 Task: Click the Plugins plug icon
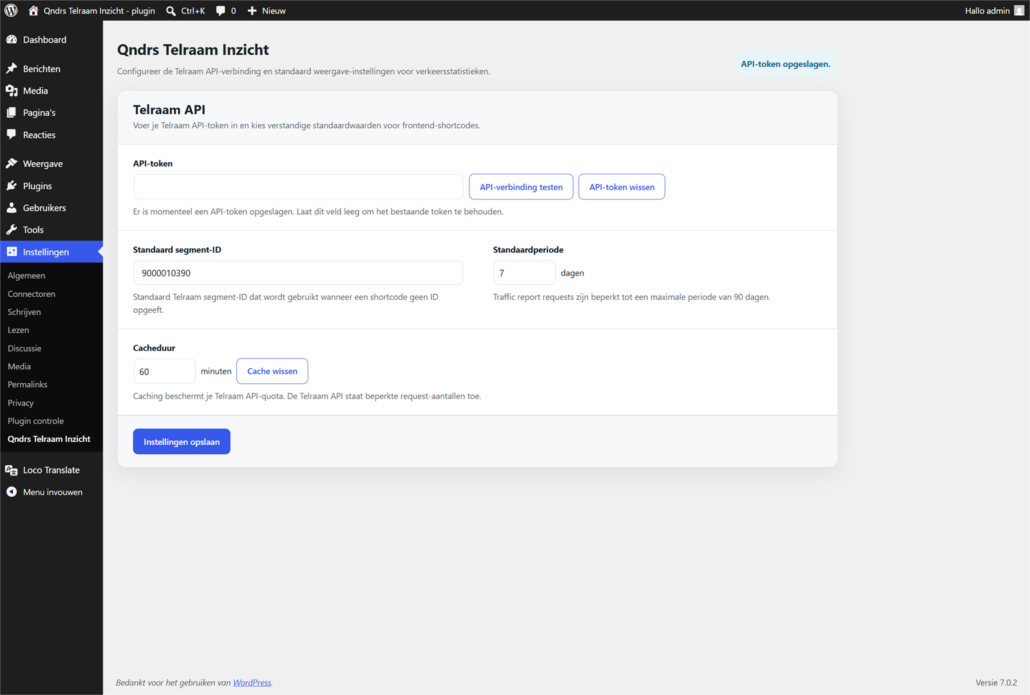click(x=12, y=186)
